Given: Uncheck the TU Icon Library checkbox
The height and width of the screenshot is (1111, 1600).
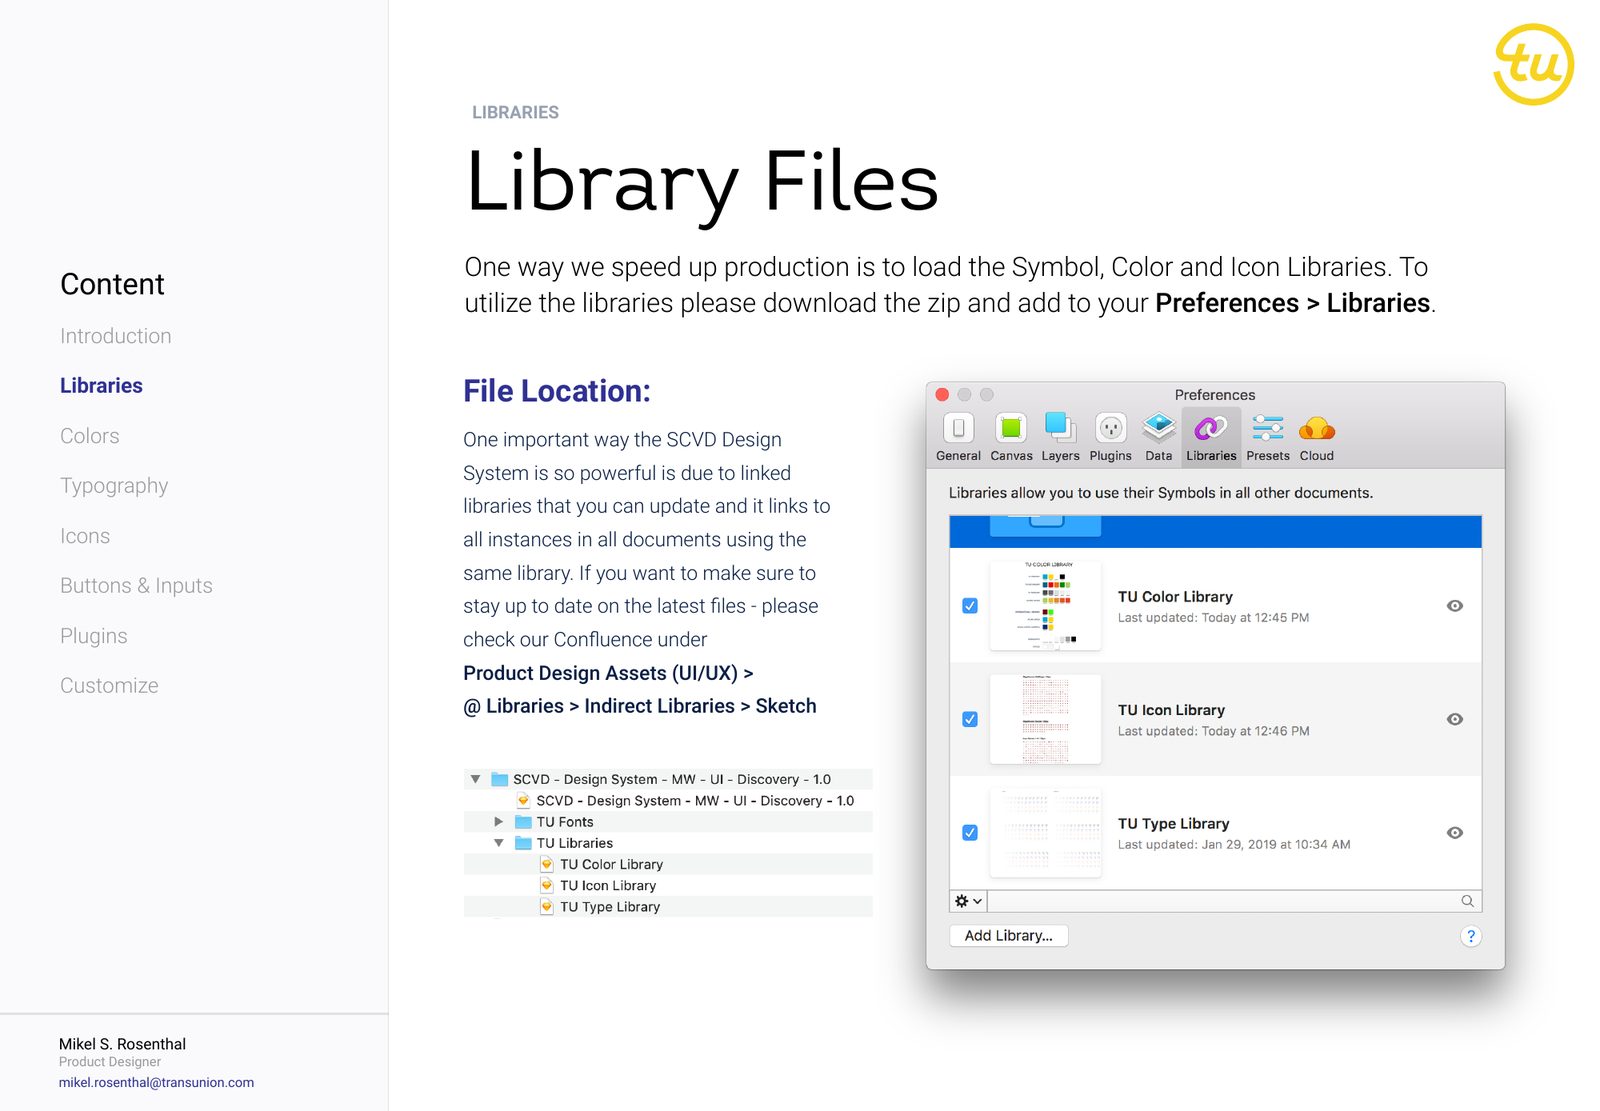Looking at the screenshot, I should [x=970, y=719].
